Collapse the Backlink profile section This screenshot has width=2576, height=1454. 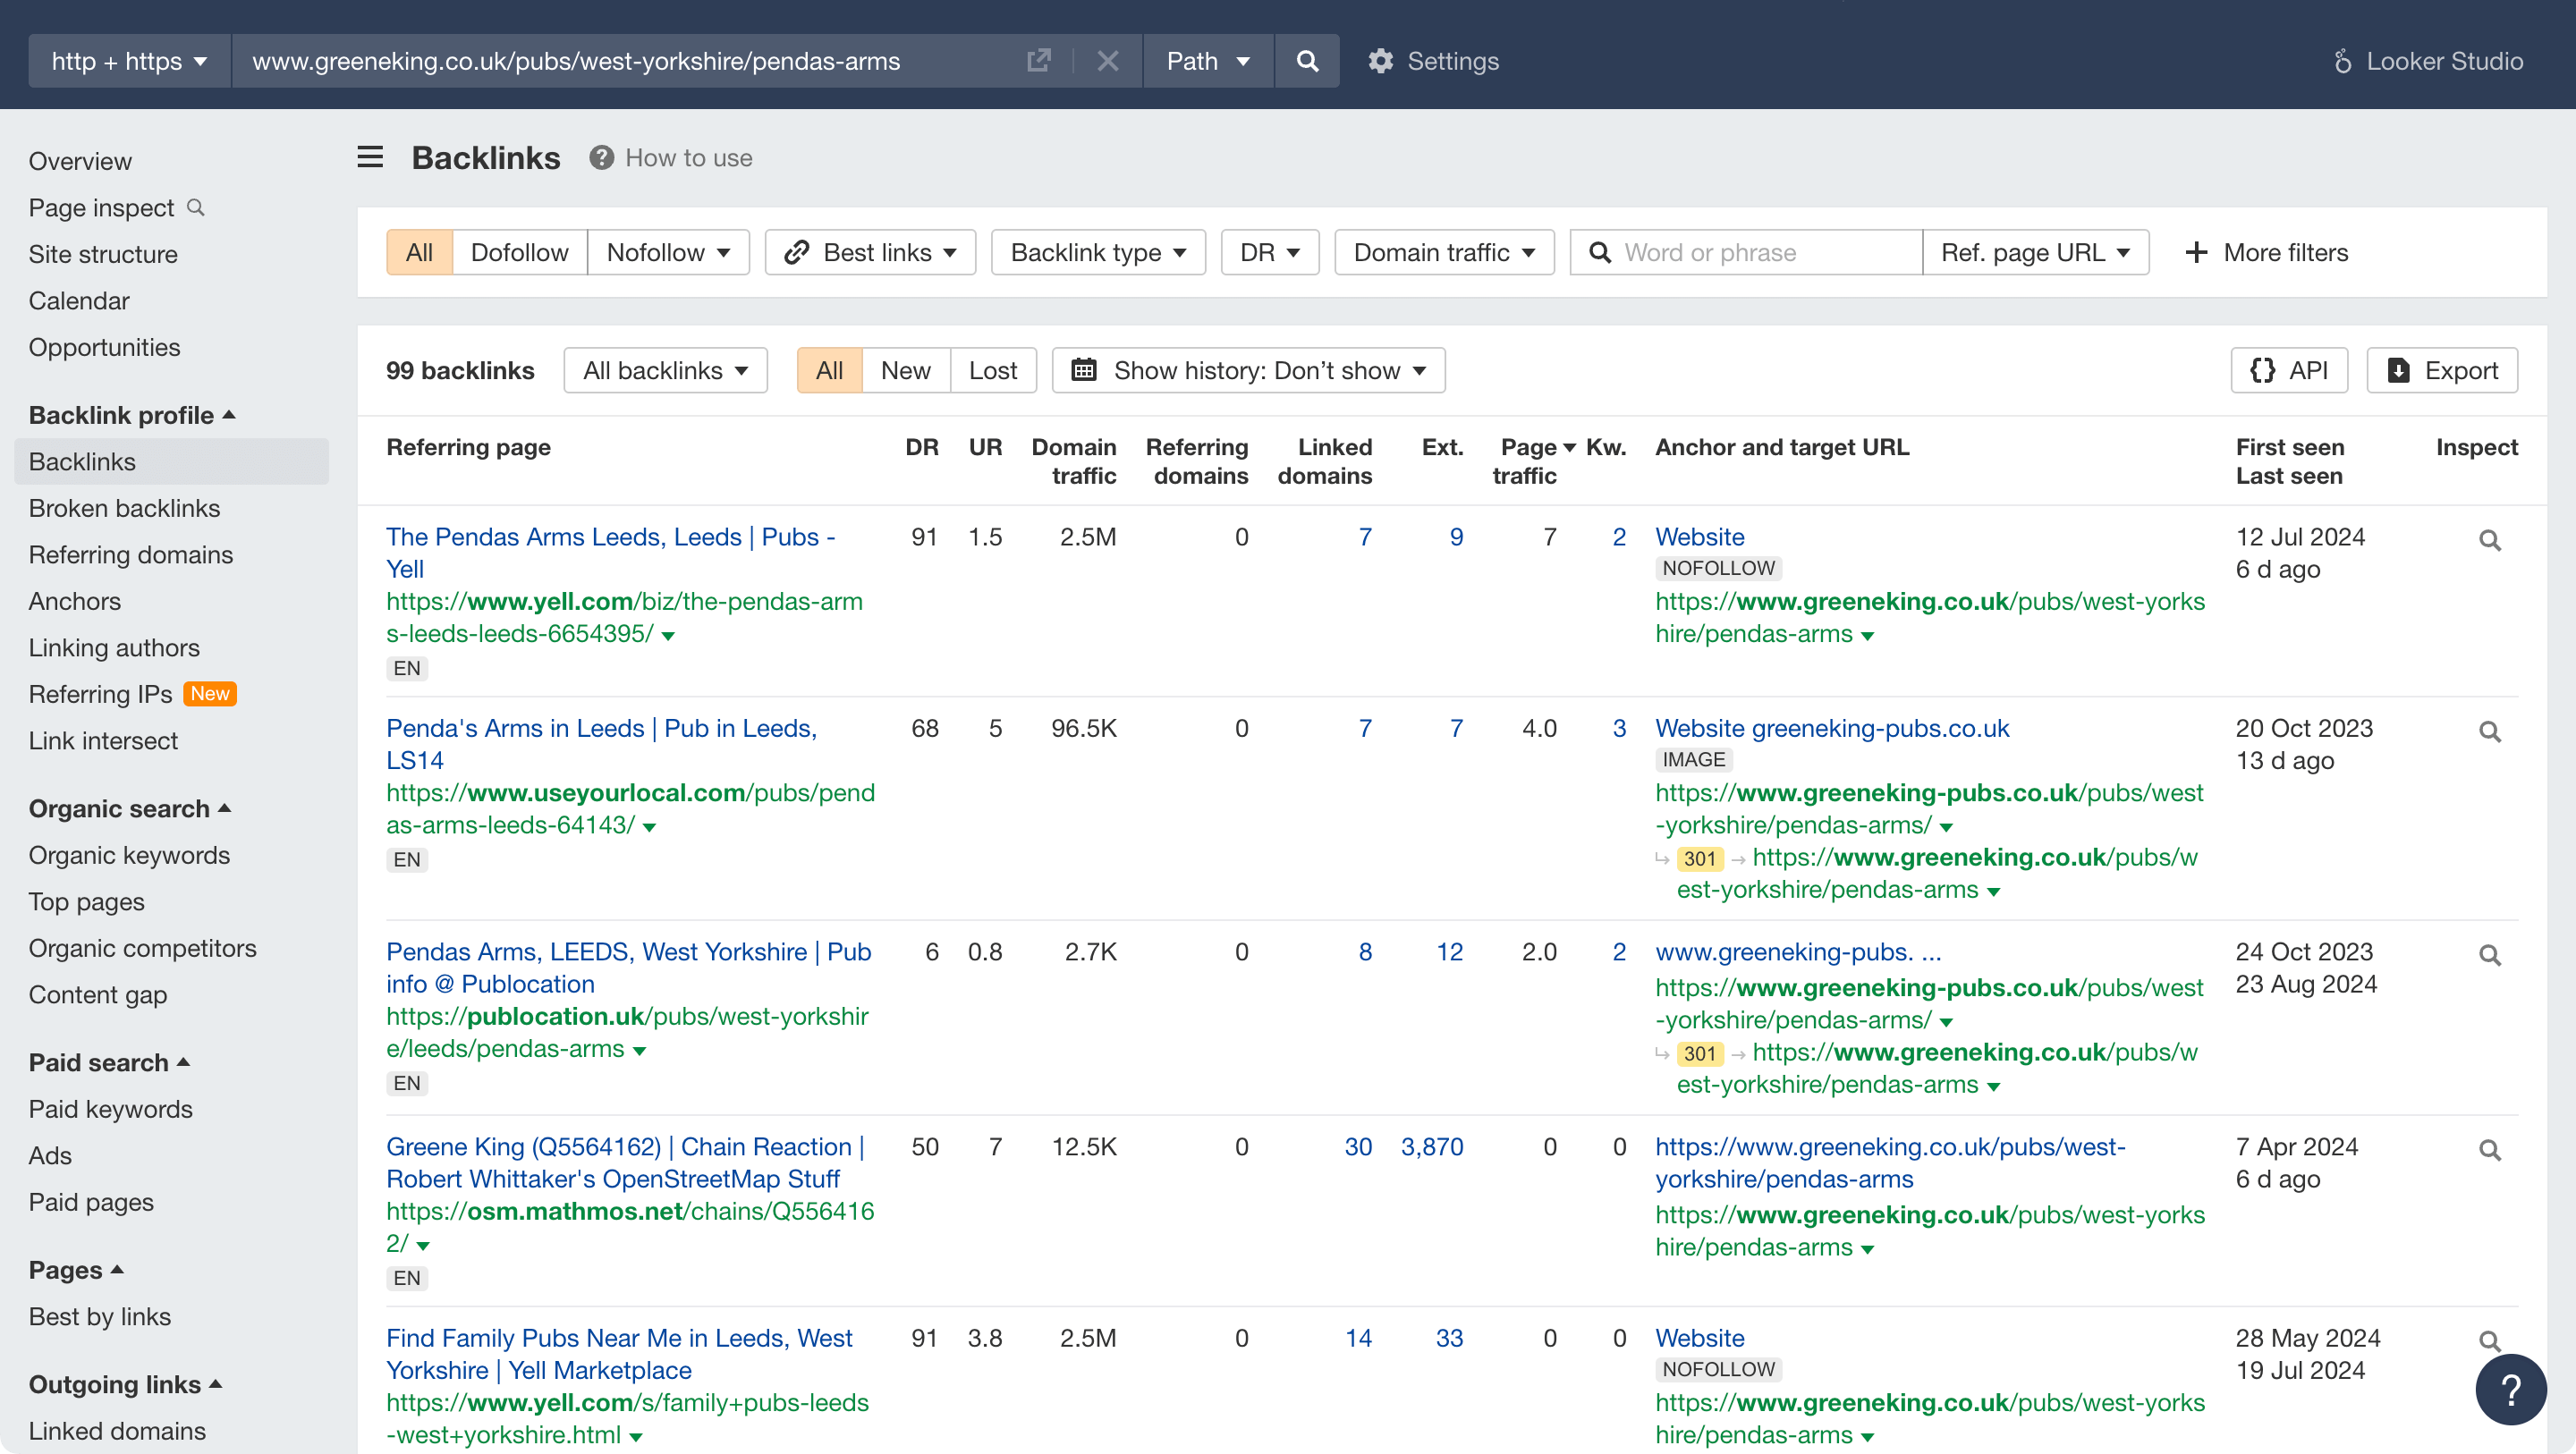(x=132, y=415)
